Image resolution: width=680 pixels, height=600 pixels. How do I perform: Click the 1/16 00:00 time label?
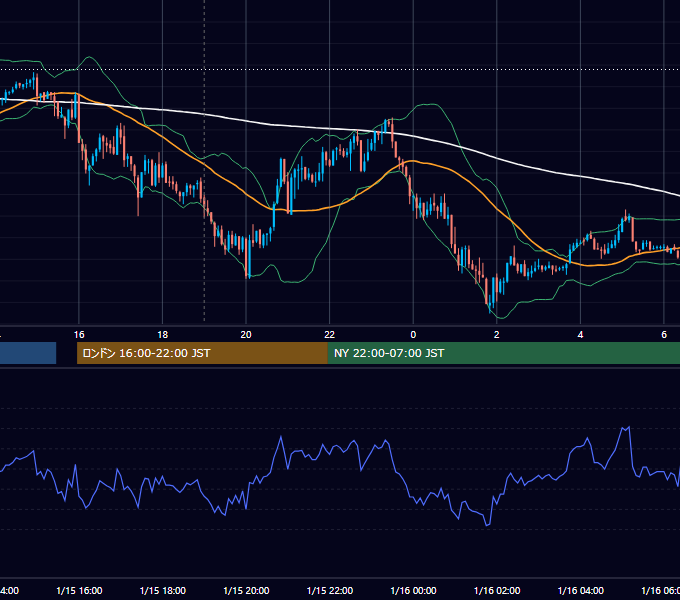[413, 591]
